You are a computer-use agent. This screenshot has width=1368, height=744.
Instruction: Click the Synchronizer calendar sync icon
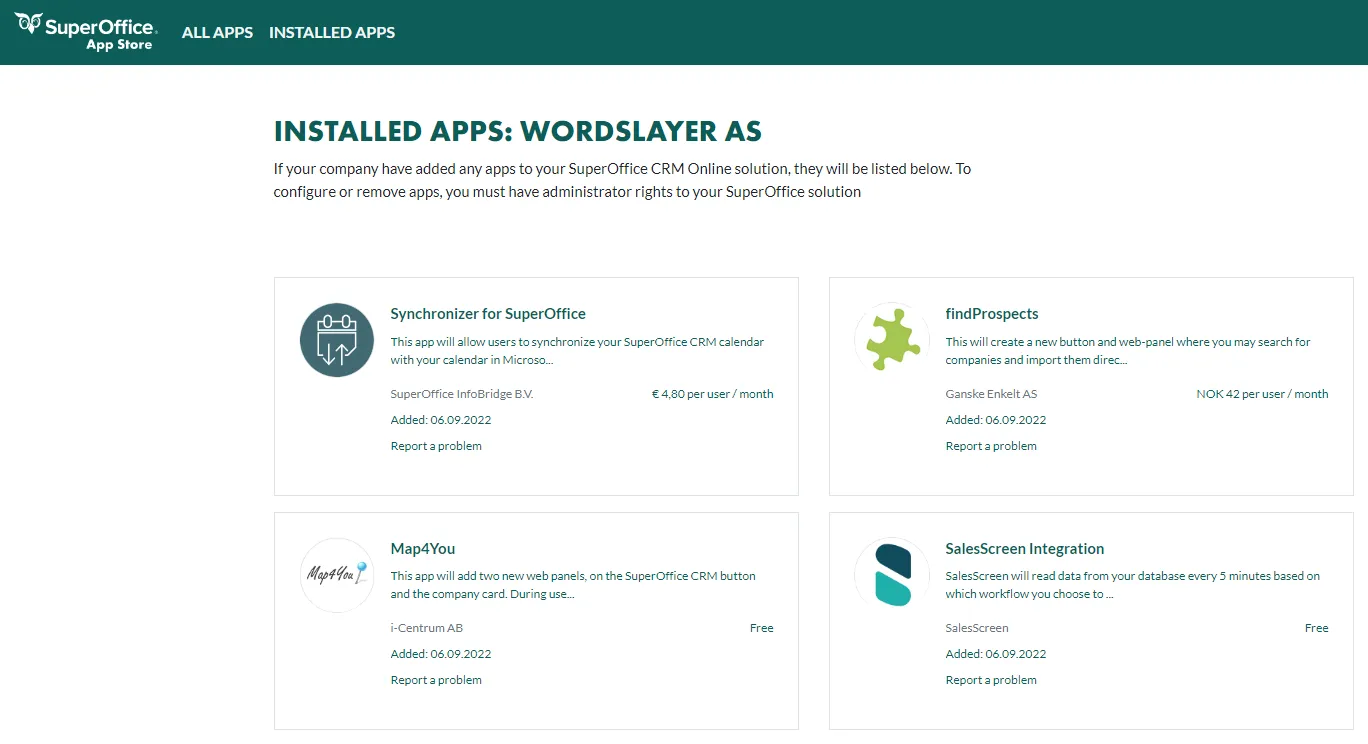[x=337, y=340]
